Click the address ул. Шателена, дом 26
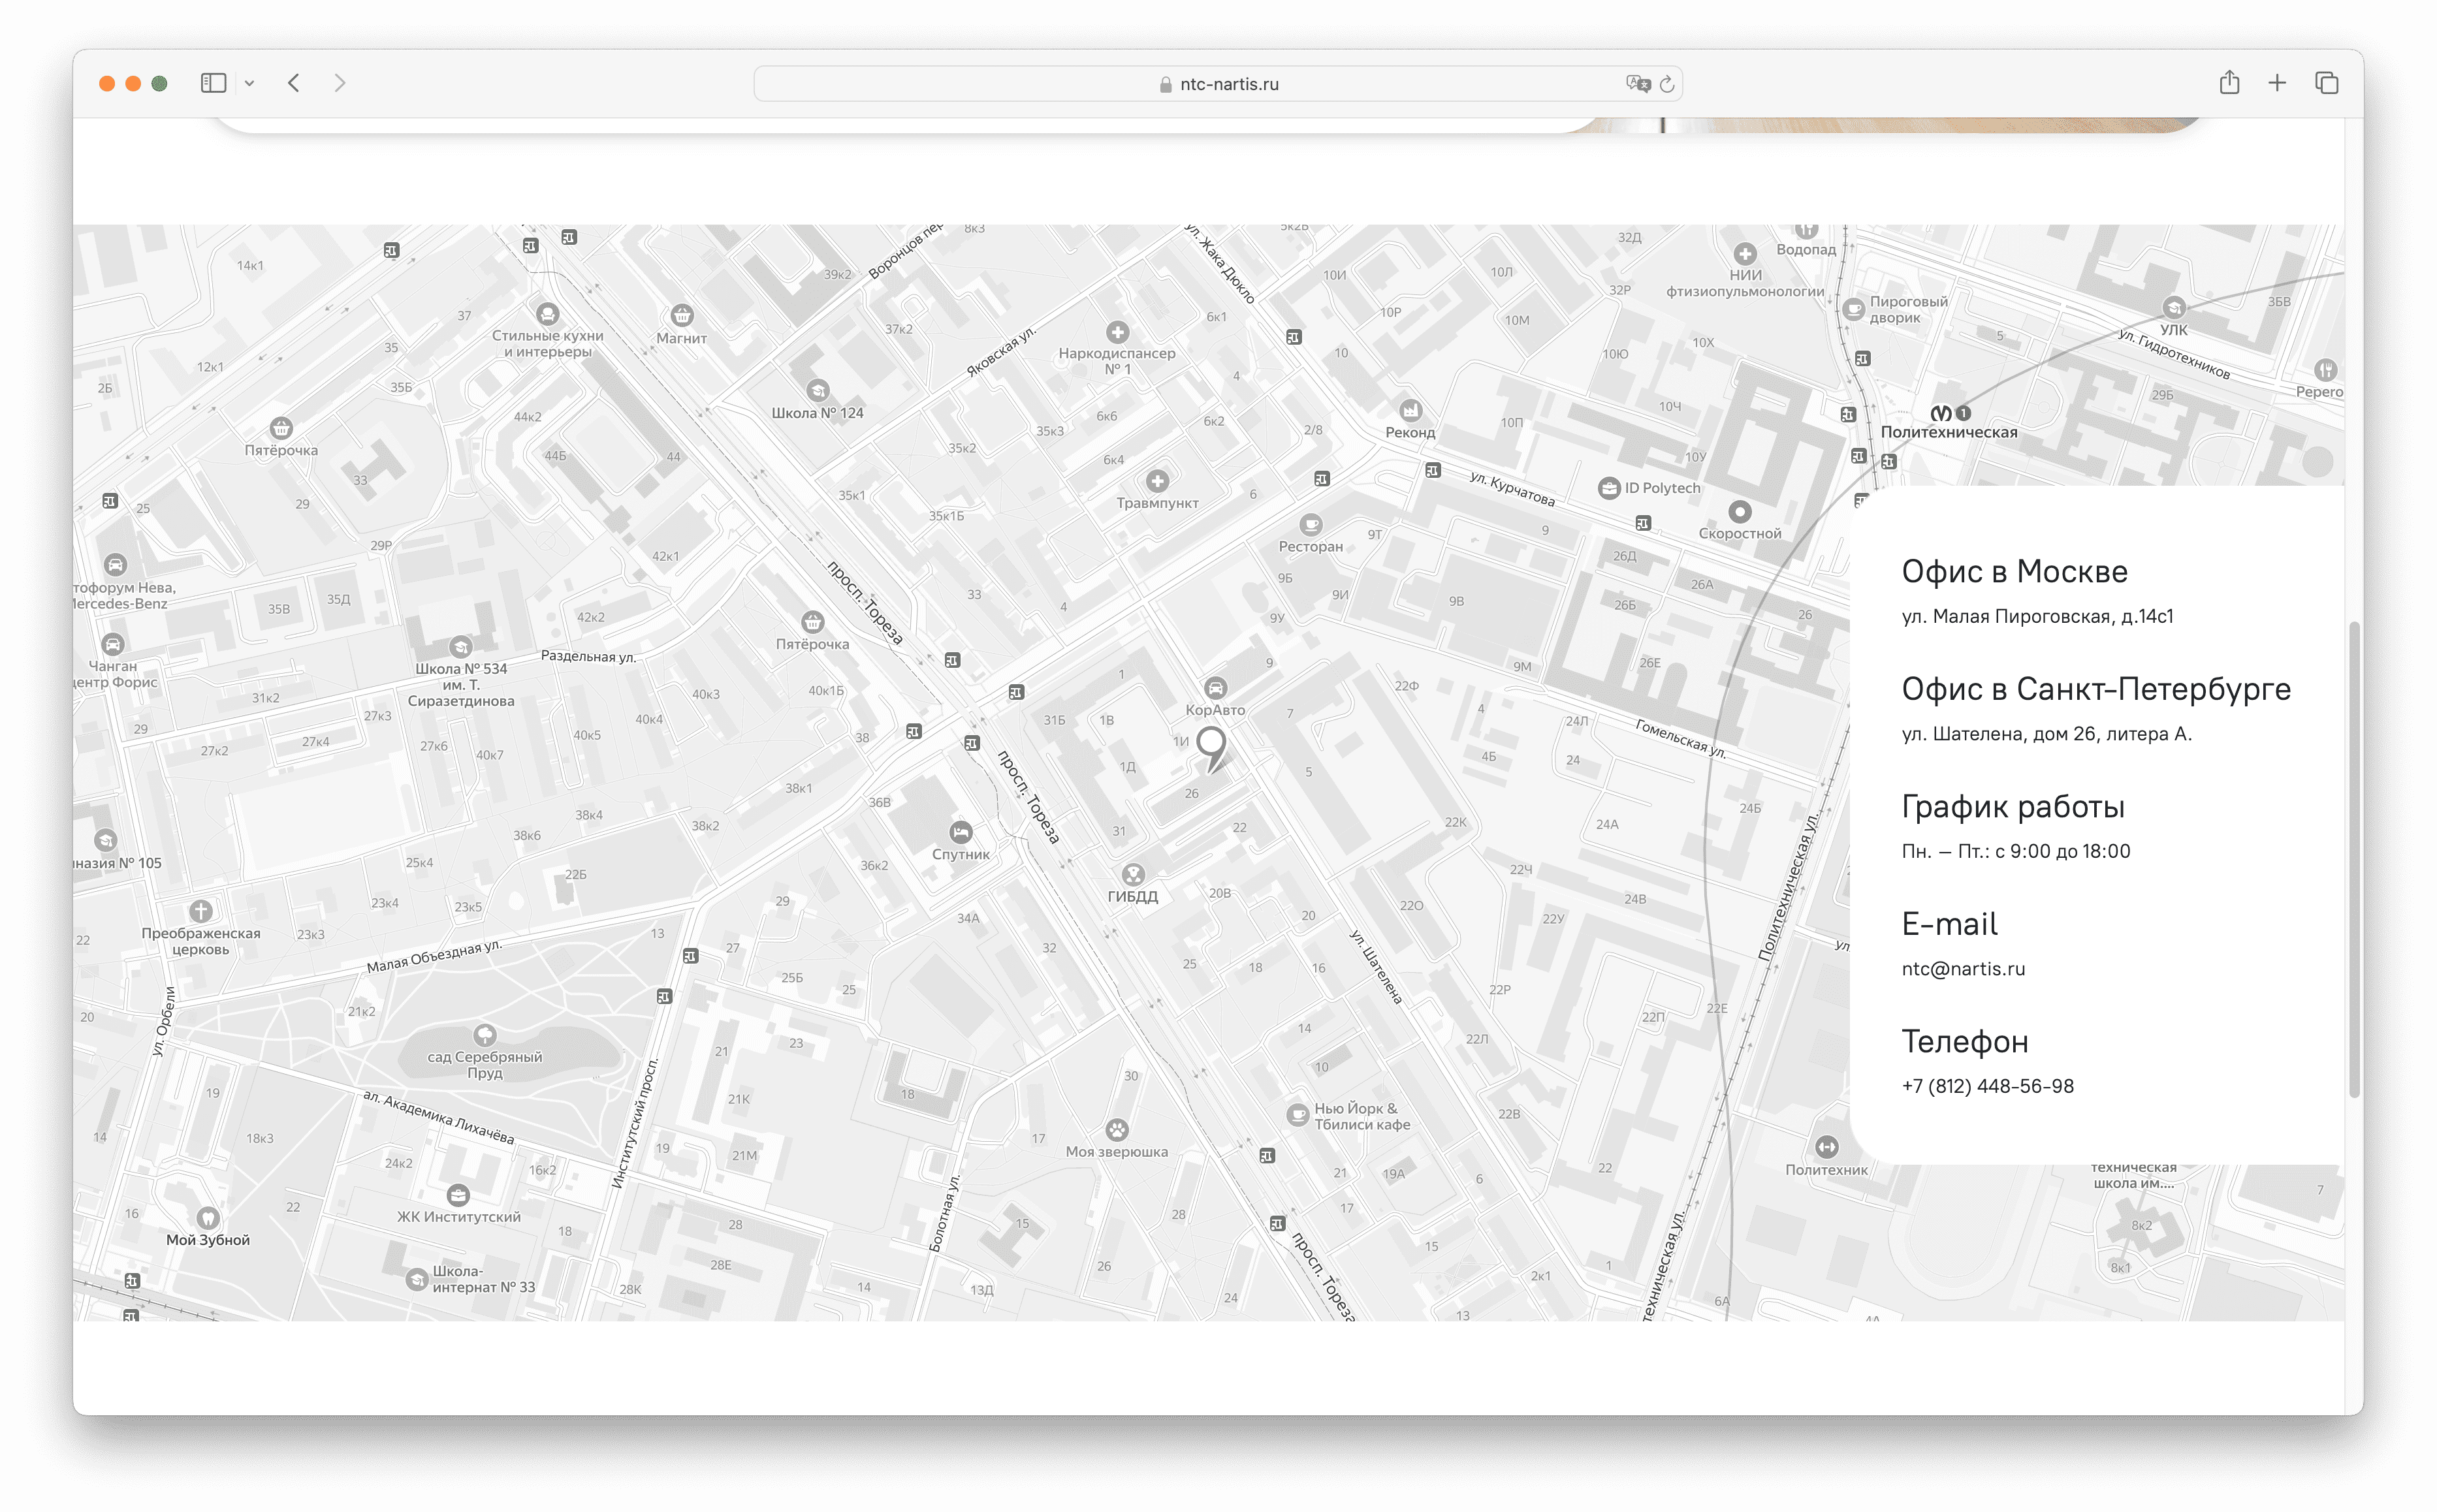The image size is (2437, 1512). tap(2046, 734)
